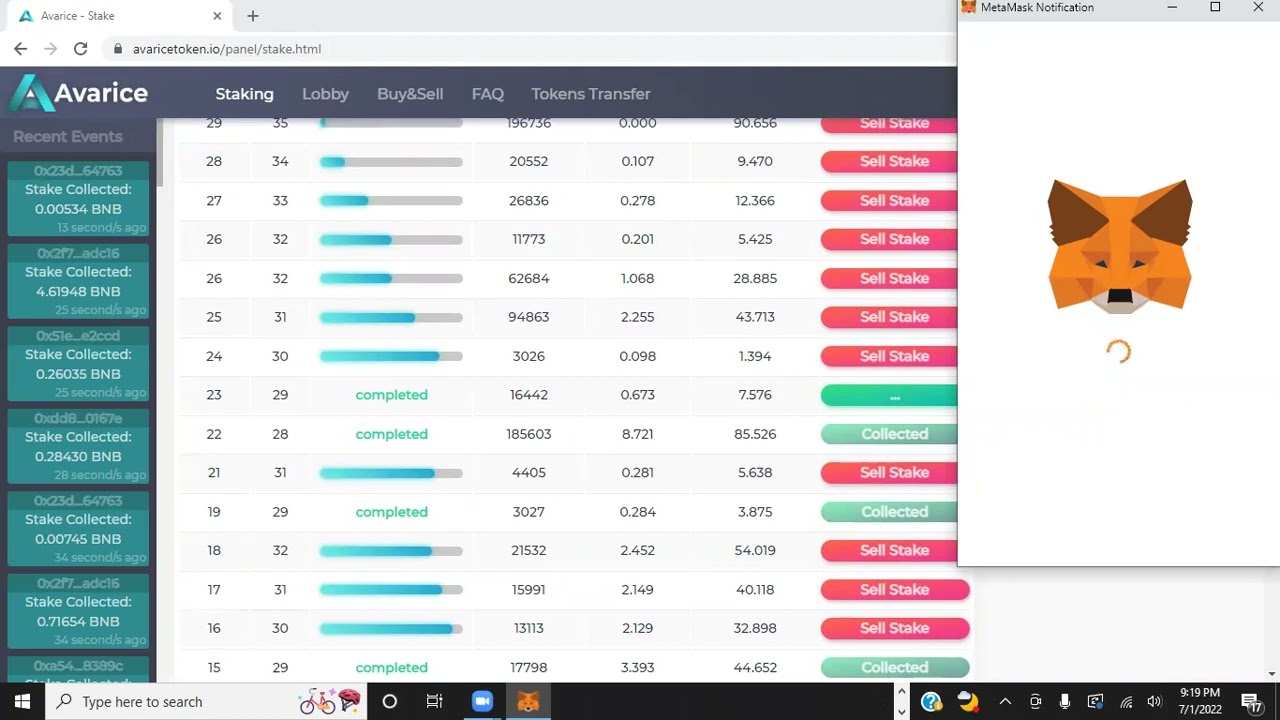Click the taskbar search box
The image size is (1280, 720).
[x=206, y=702]
